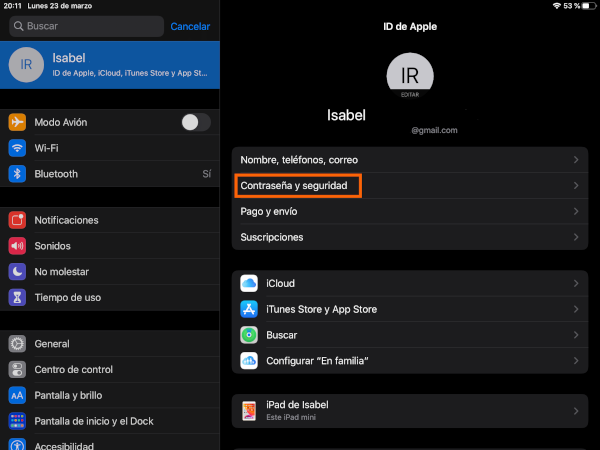Open General settings in sidebar
The width and height of the screenshot is (600, 450).
(x=52, y=344)
